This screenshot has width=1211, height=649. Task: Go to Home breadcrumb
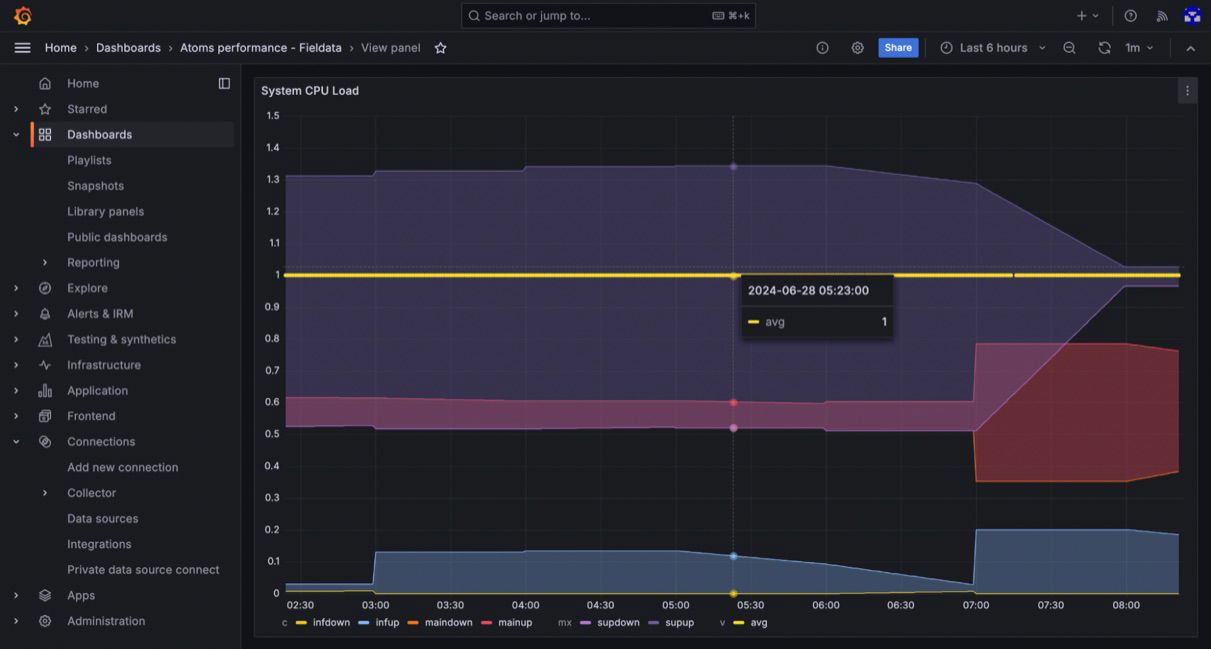click(x=60, y=48)
